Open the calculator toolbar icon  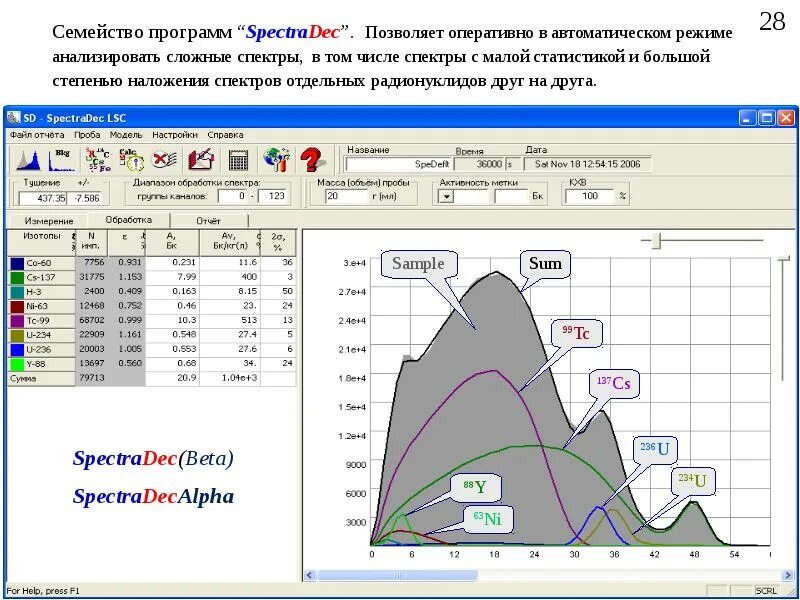pyautogui.click(x=238, y=160)
